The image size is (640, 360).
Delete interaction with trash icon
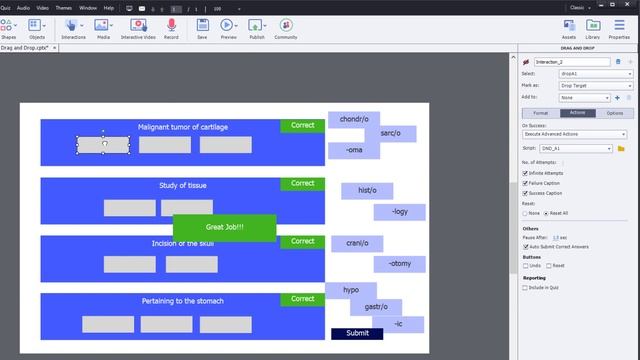click(x=618, y=62)
